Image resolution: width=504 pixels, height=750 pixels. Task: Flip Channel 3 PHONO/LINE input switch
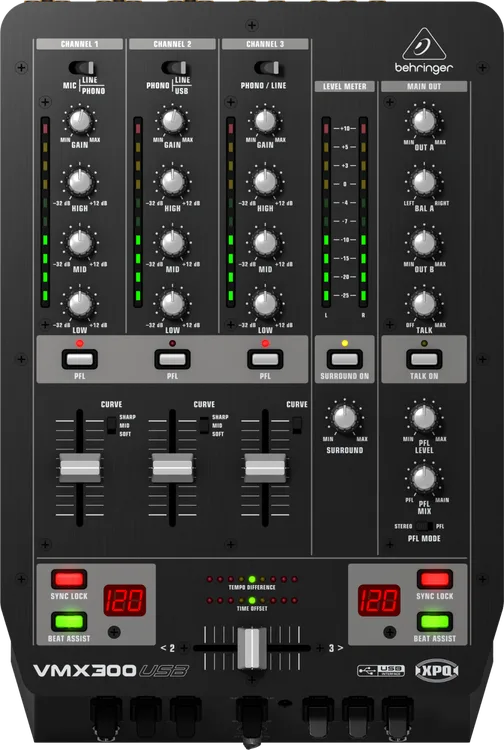[x=268, y=68]
